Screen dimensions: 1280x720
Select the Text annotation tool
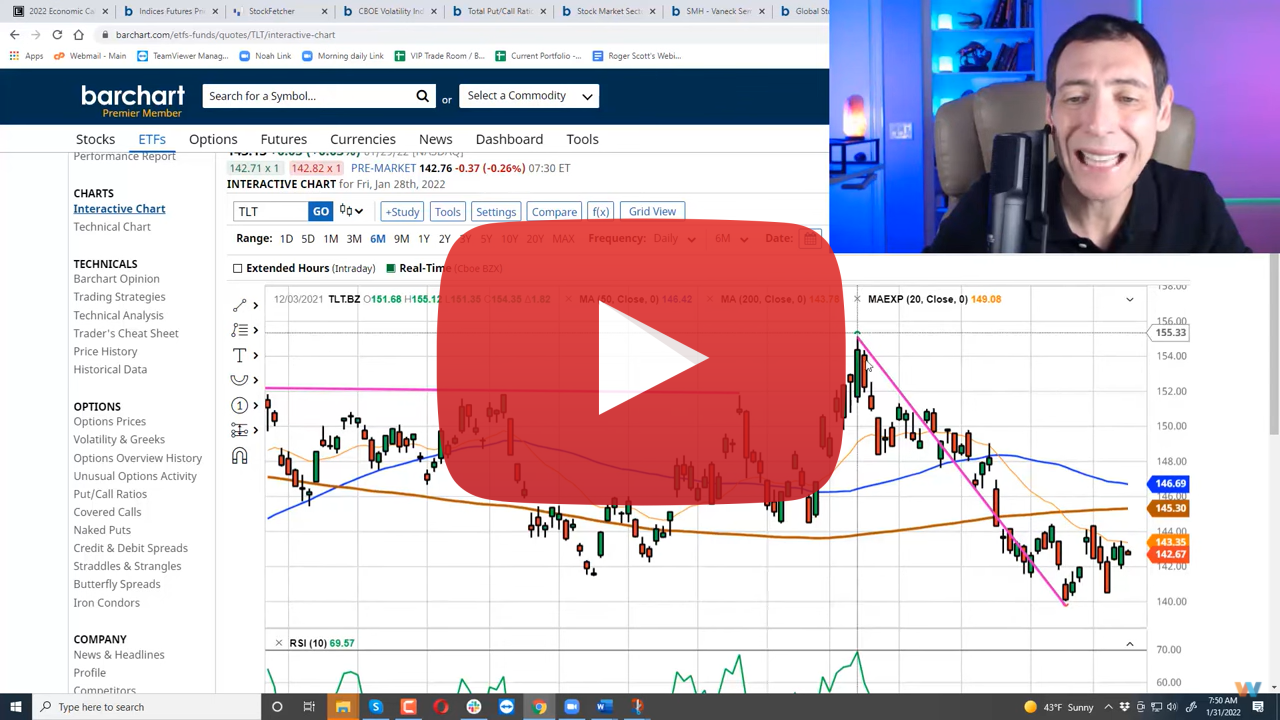click(239, 355)
